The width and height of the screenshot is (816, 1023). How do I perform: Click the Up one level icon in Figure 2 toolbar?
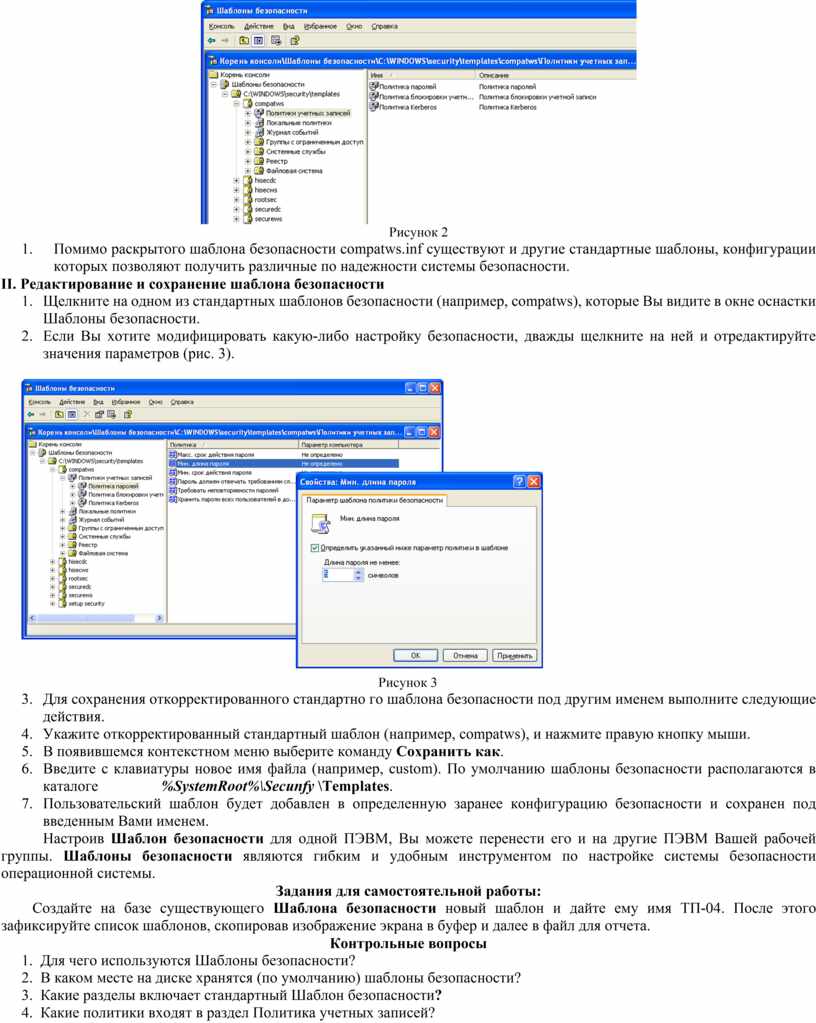tap(243, 40)
